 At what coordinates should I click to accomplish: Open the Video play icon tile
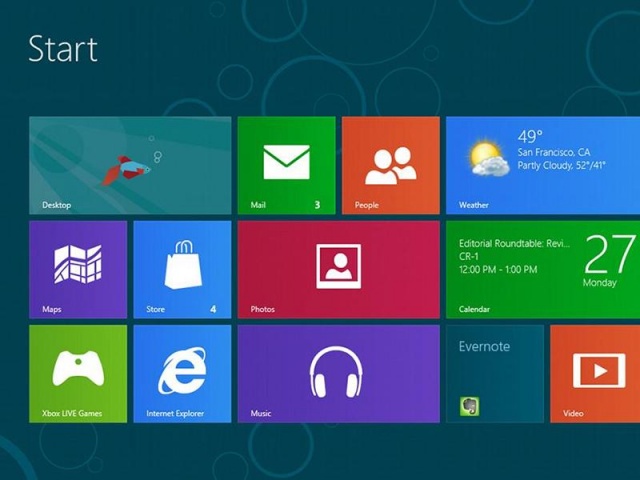[x=599, y=371]
